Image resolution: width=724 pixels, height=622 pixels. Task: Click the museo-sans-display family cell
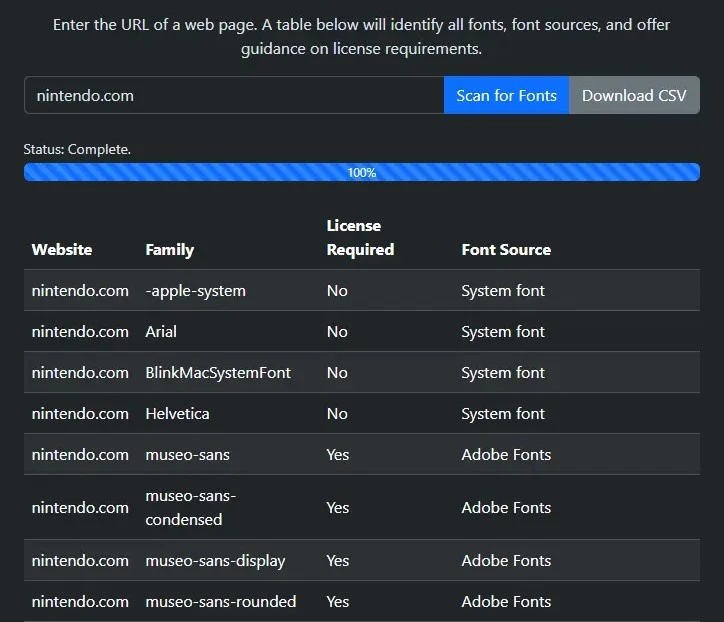215,561
